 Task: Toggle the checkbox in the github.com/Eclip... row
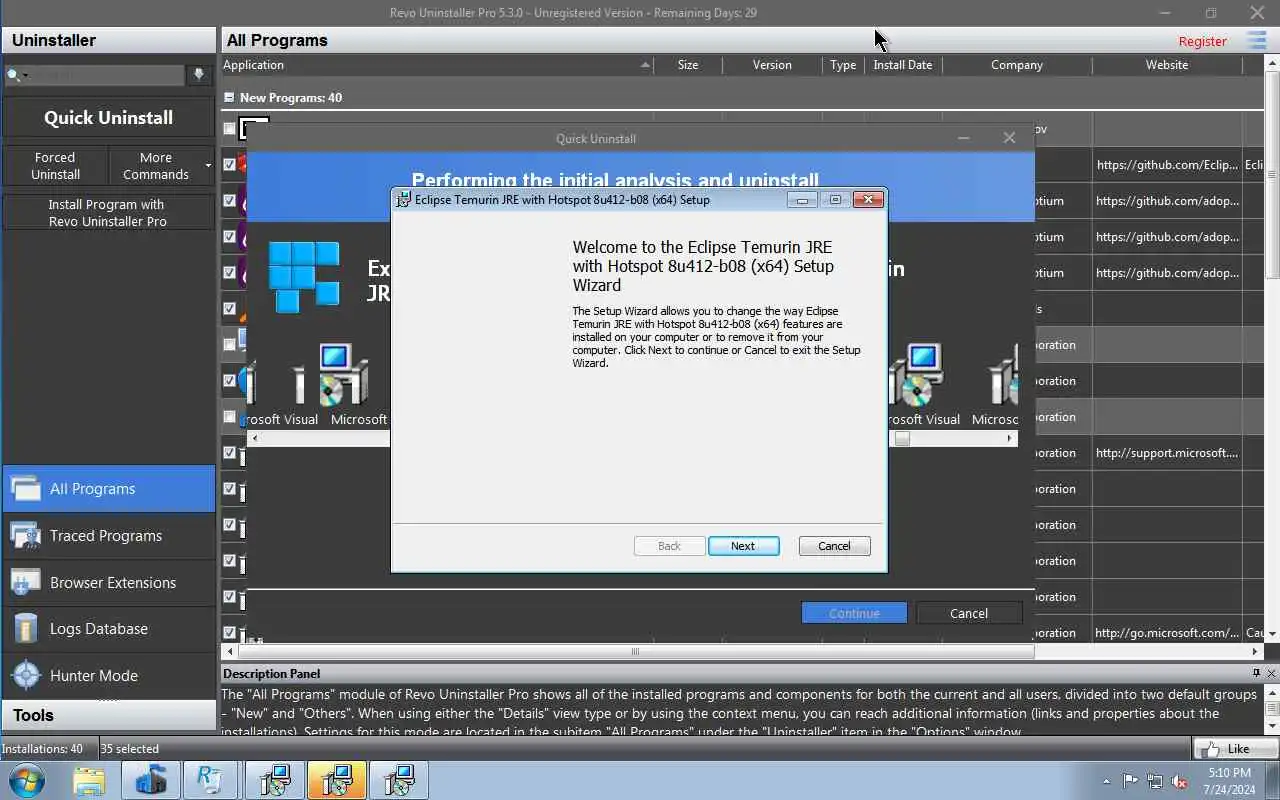(230, 164)
